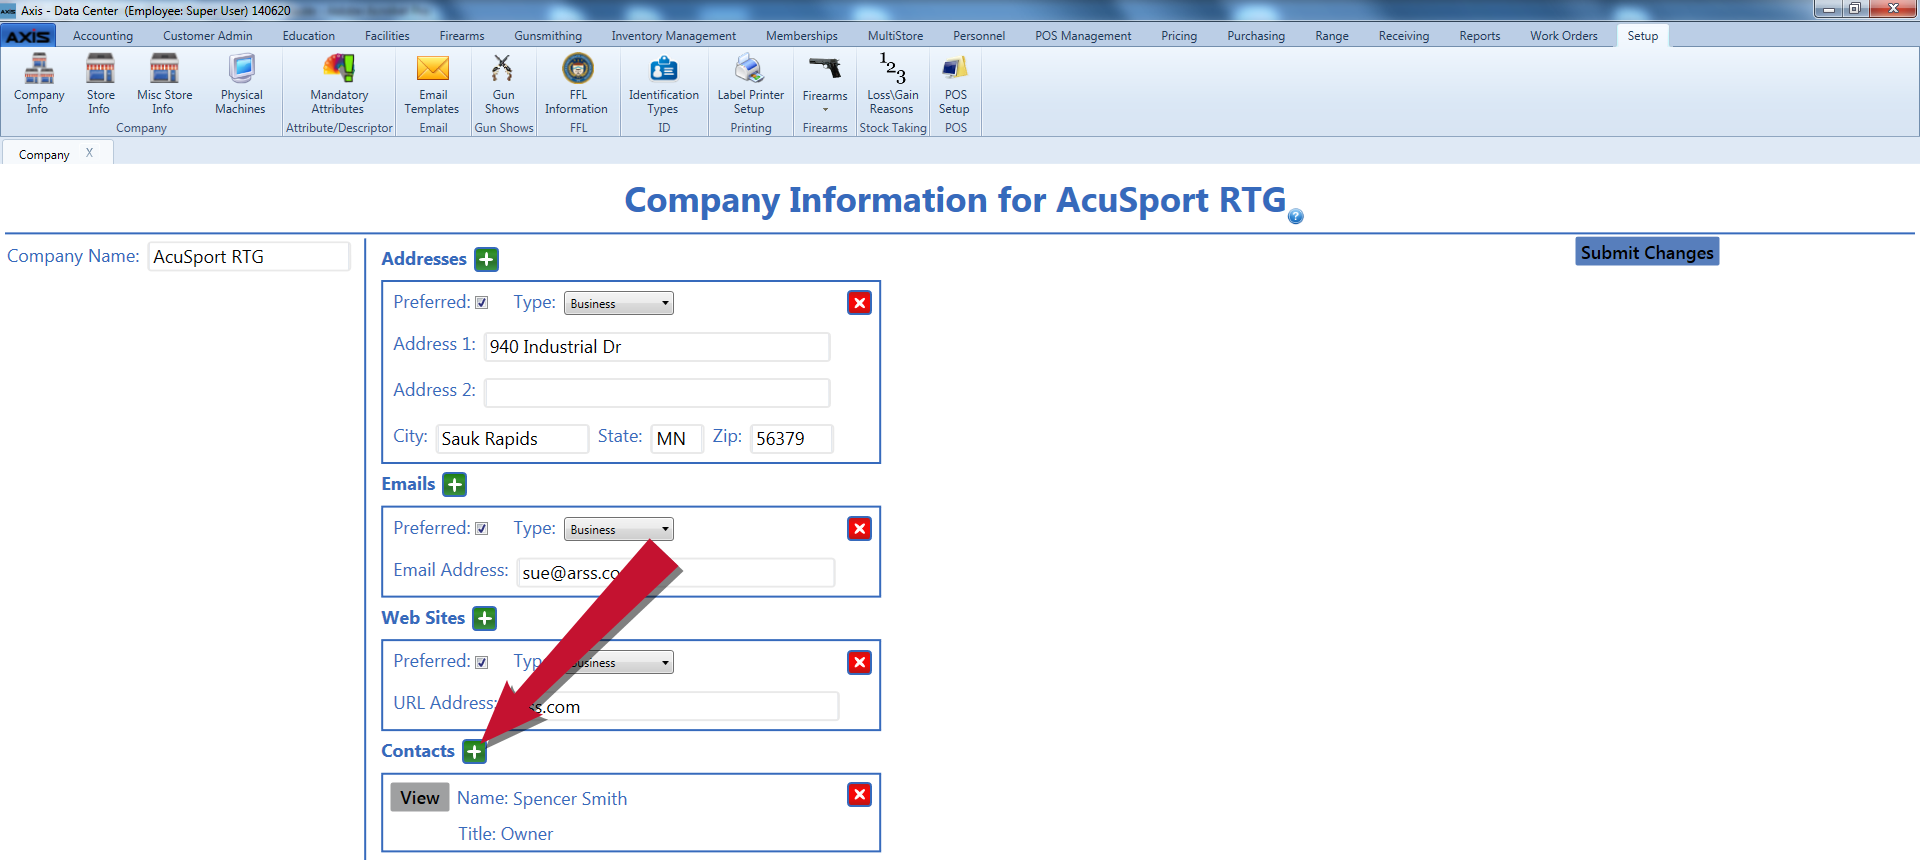Image resolution: width=1920 pixels, height=860 pixels.
Task: Switch to the Memberships tab
Action: tap(802, 36)
